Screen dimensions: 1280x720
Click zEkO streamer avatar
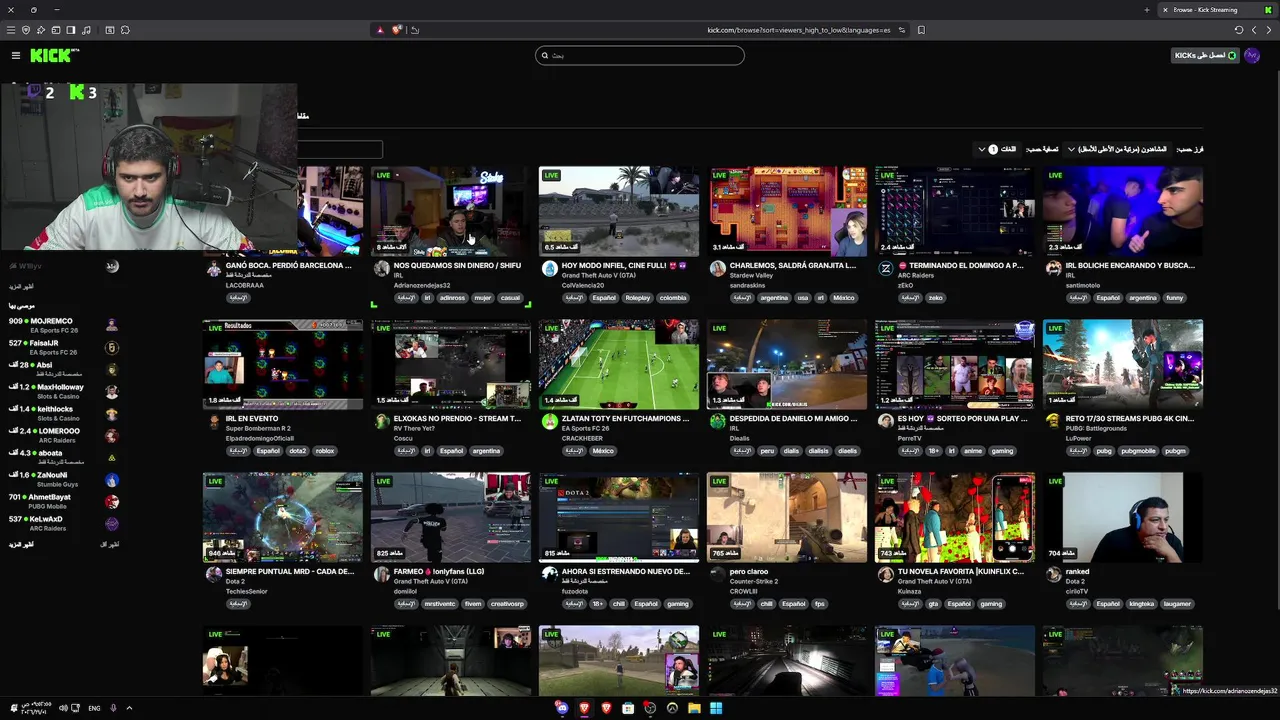point(885,268)
